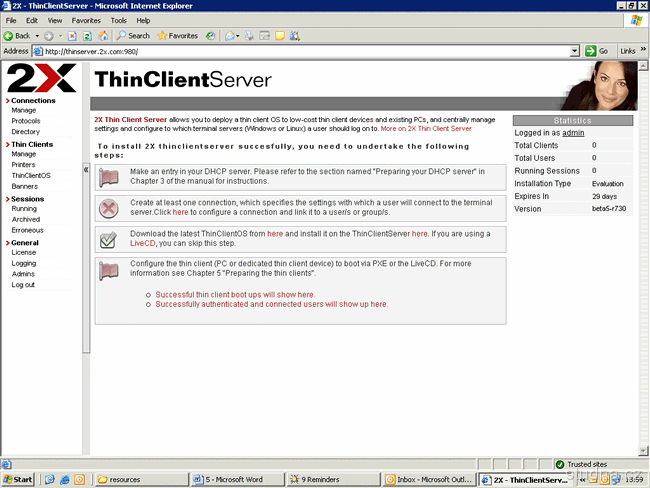
Task: Click 'Successful thin client boot ups' link
Action: (x=235, y=295)
